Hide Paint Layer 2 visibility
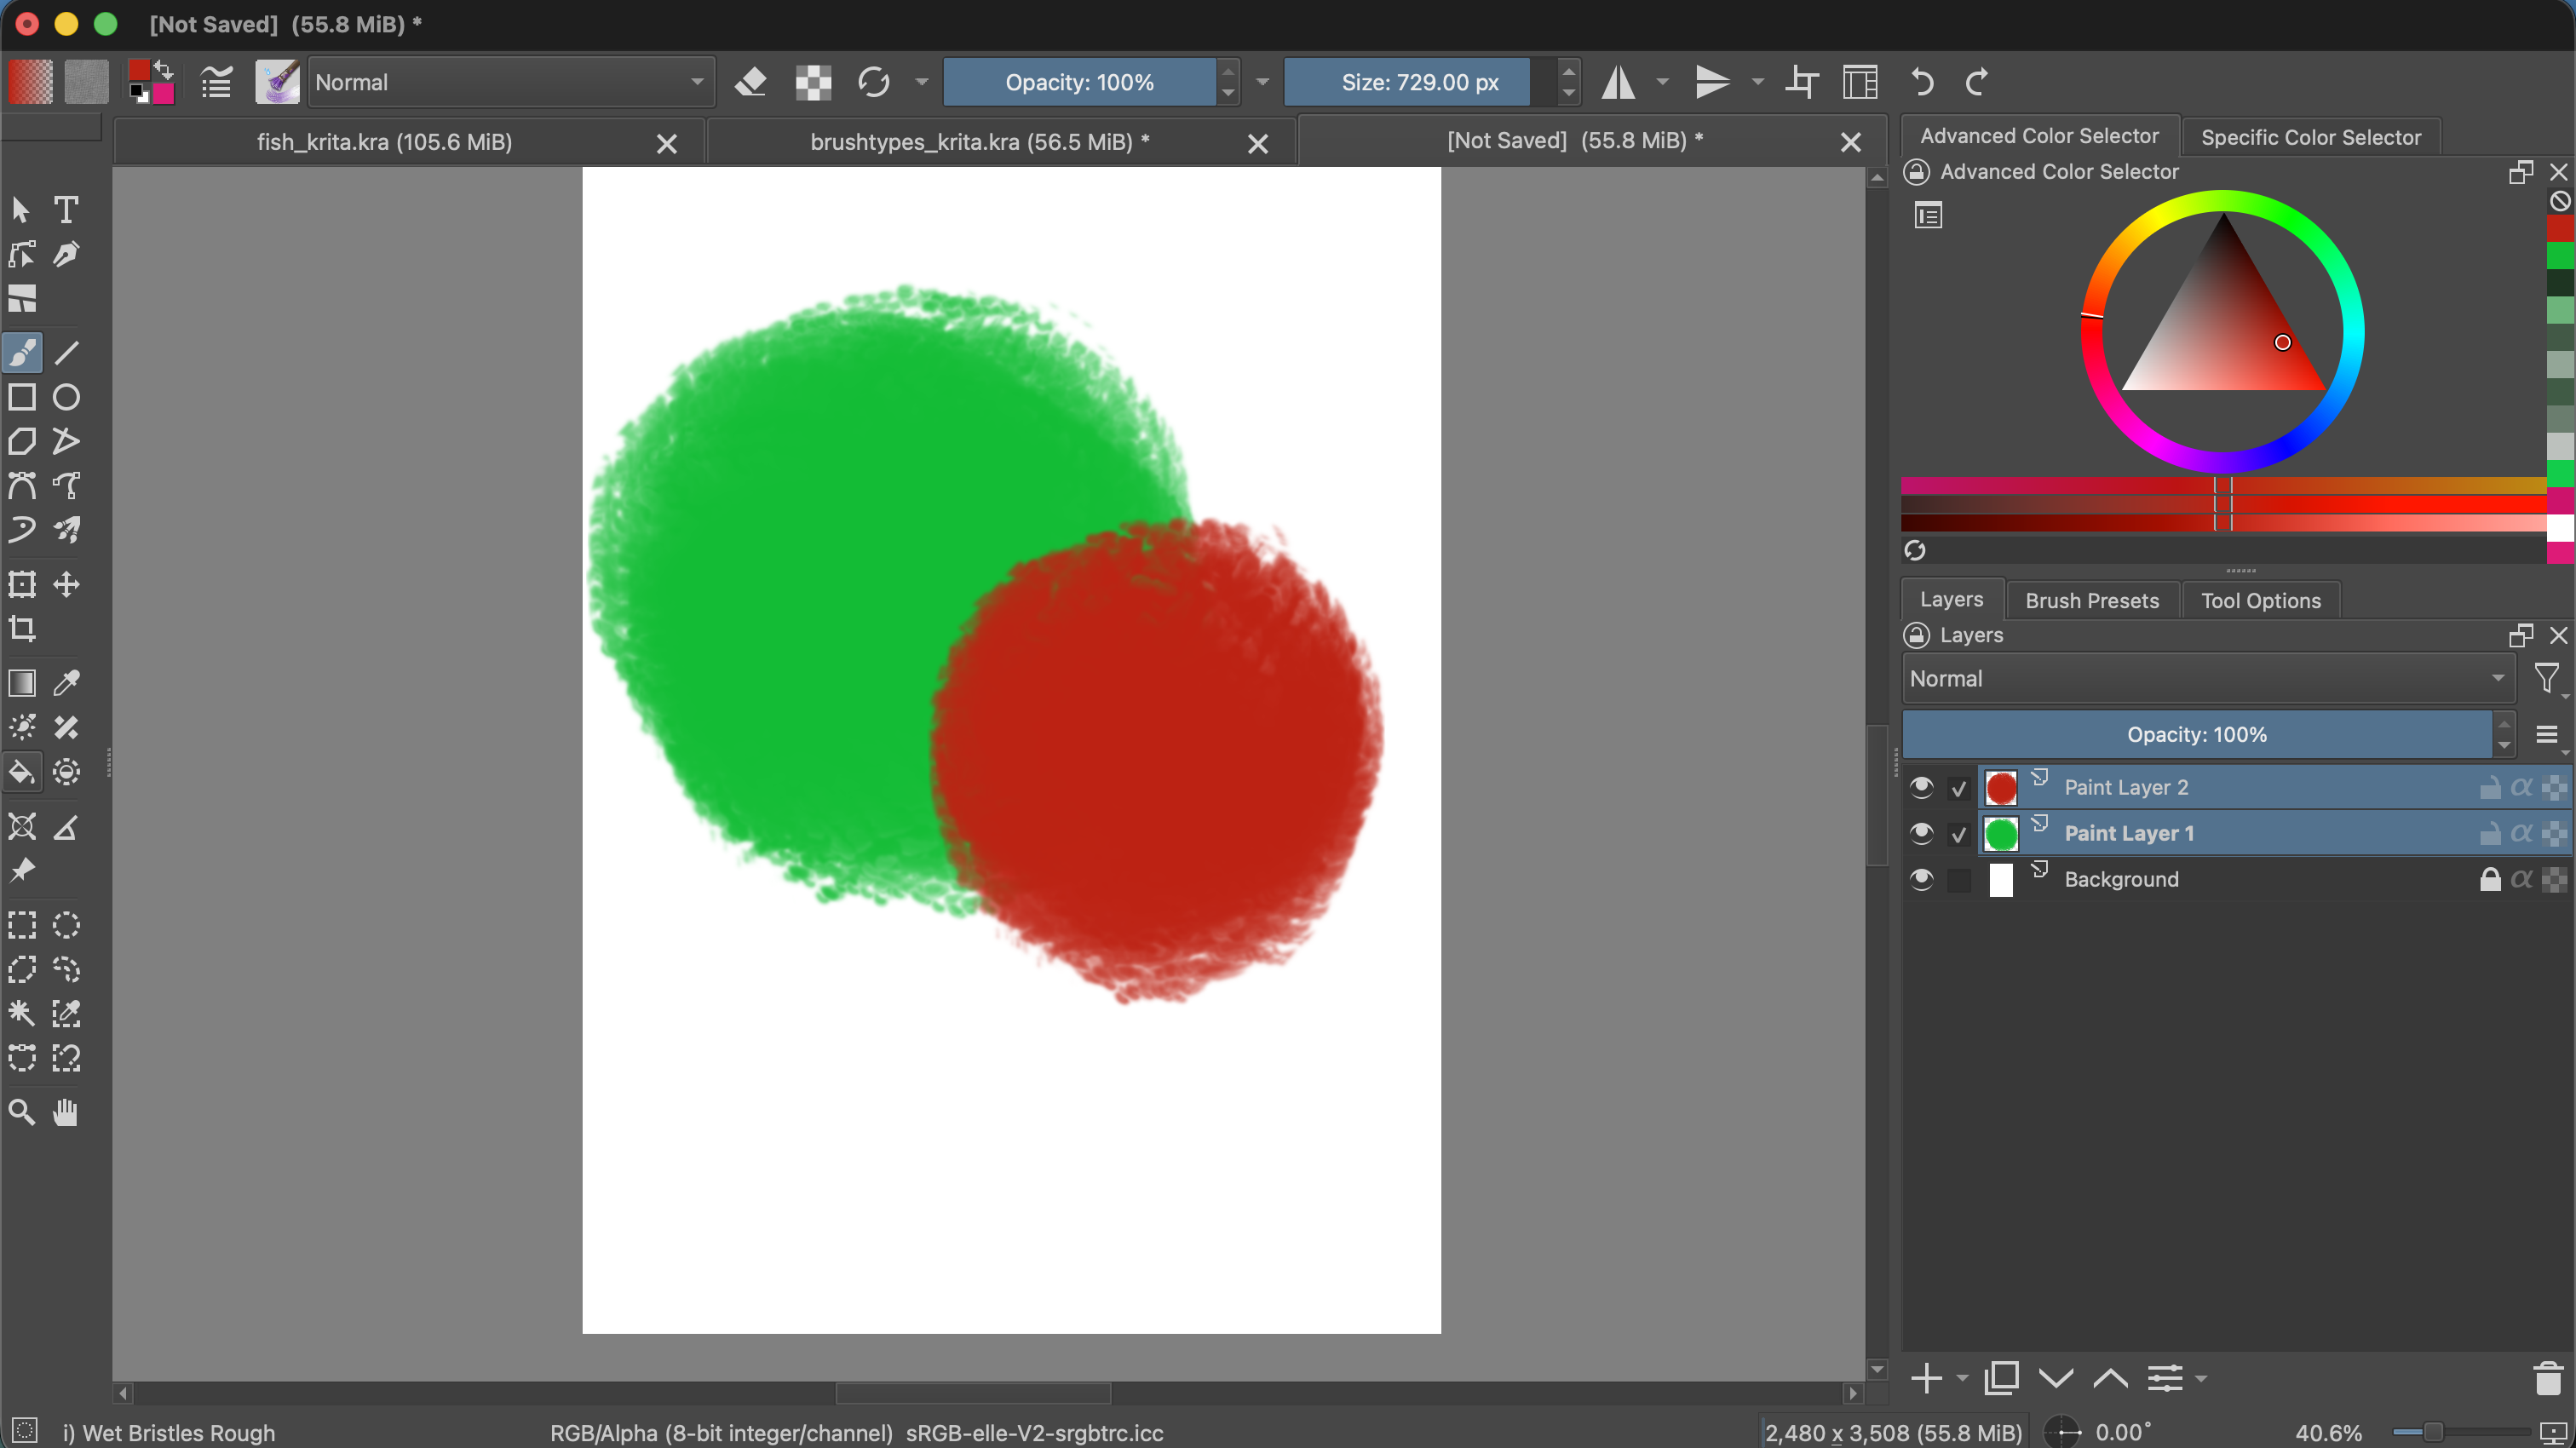 [1921, 788]
